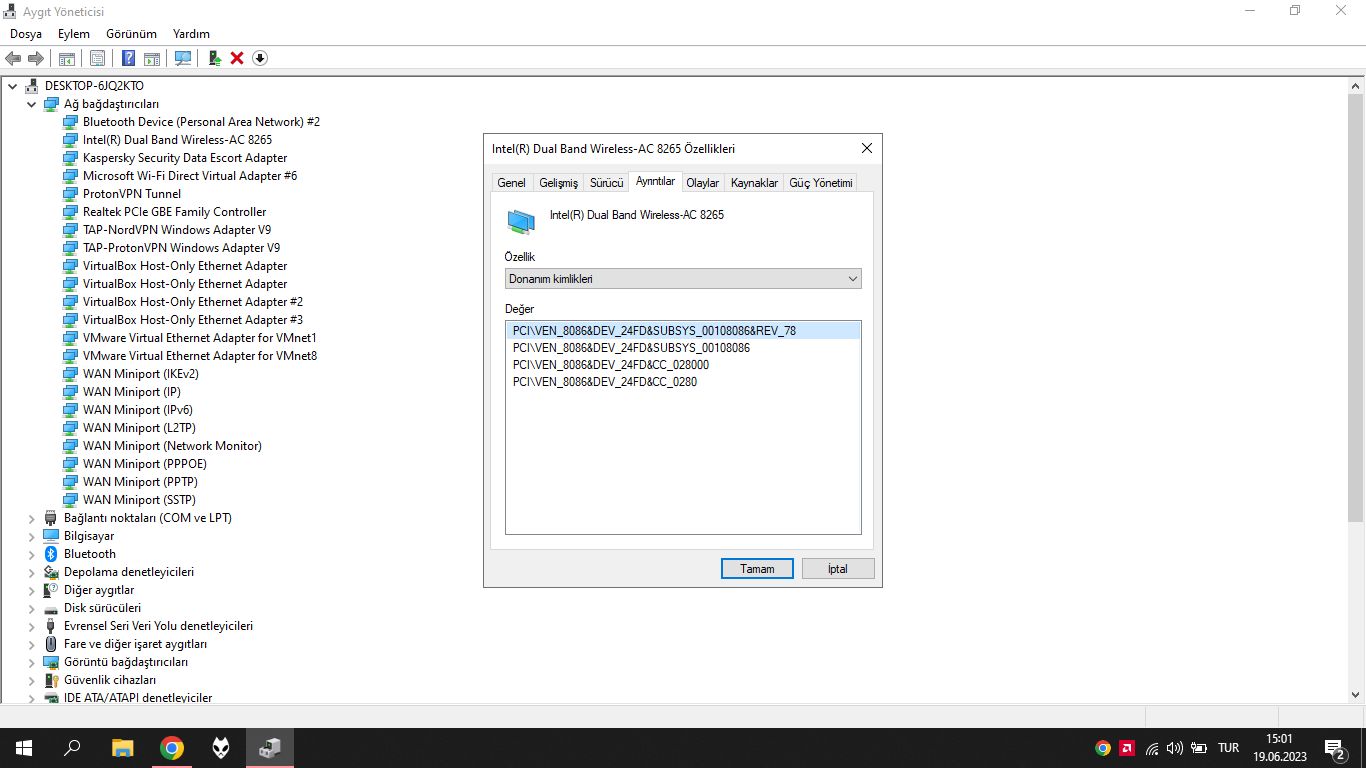Screen dimensions: 1366x768
Task: Select the ProtonVPN Tunnel adapter
Action: click(x=132, y=194)
